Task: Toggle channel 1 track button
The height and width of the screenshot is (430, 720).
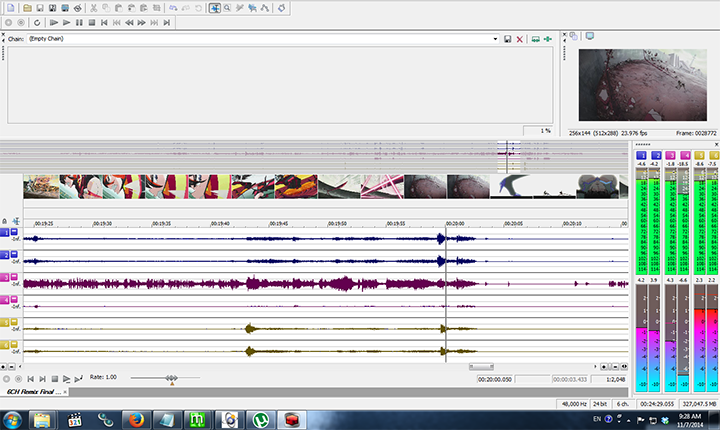Action: 6,233
